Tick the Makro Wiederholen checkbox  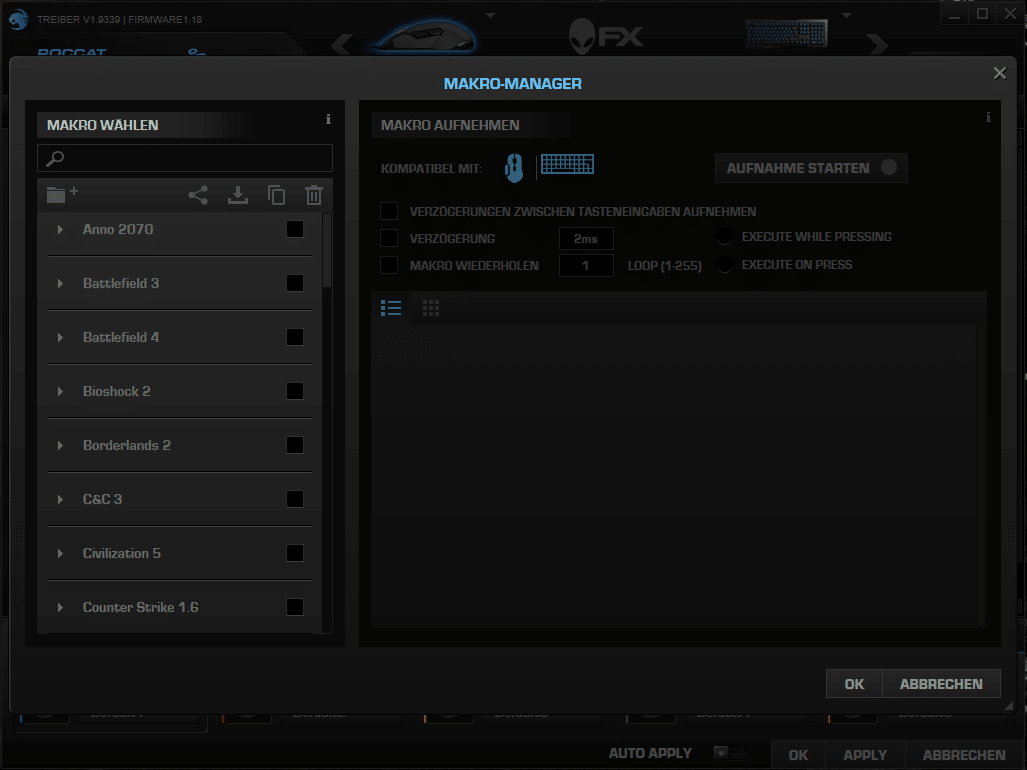[x=389, y=266]
